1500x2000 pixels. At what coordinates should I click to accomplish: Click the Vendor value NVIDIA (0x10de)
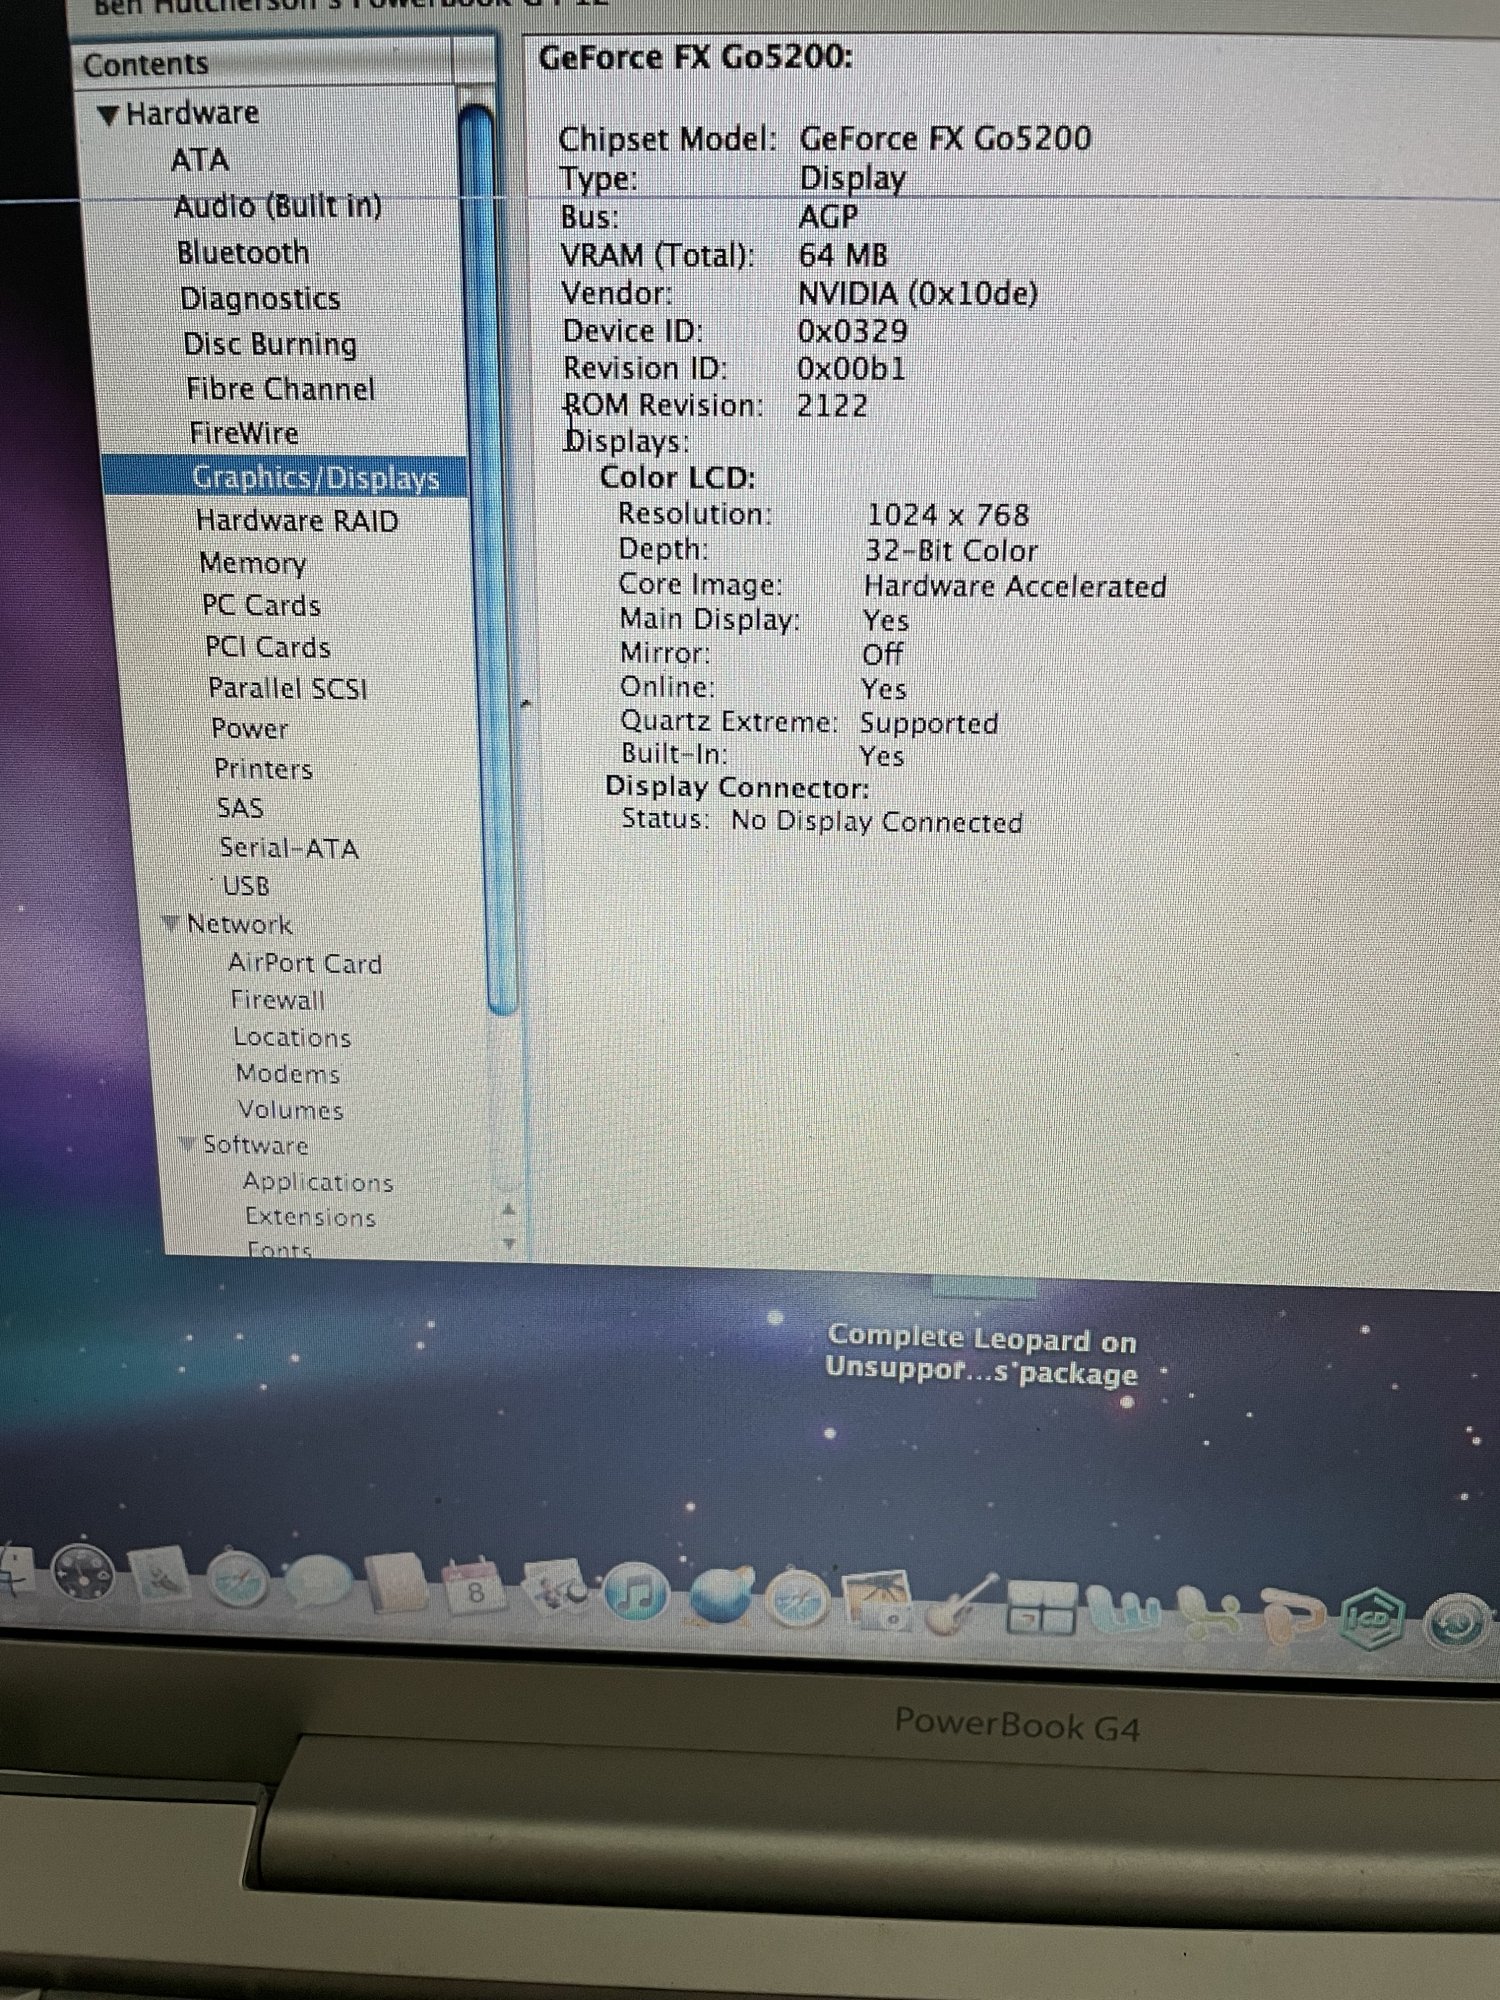pos(918,293)
